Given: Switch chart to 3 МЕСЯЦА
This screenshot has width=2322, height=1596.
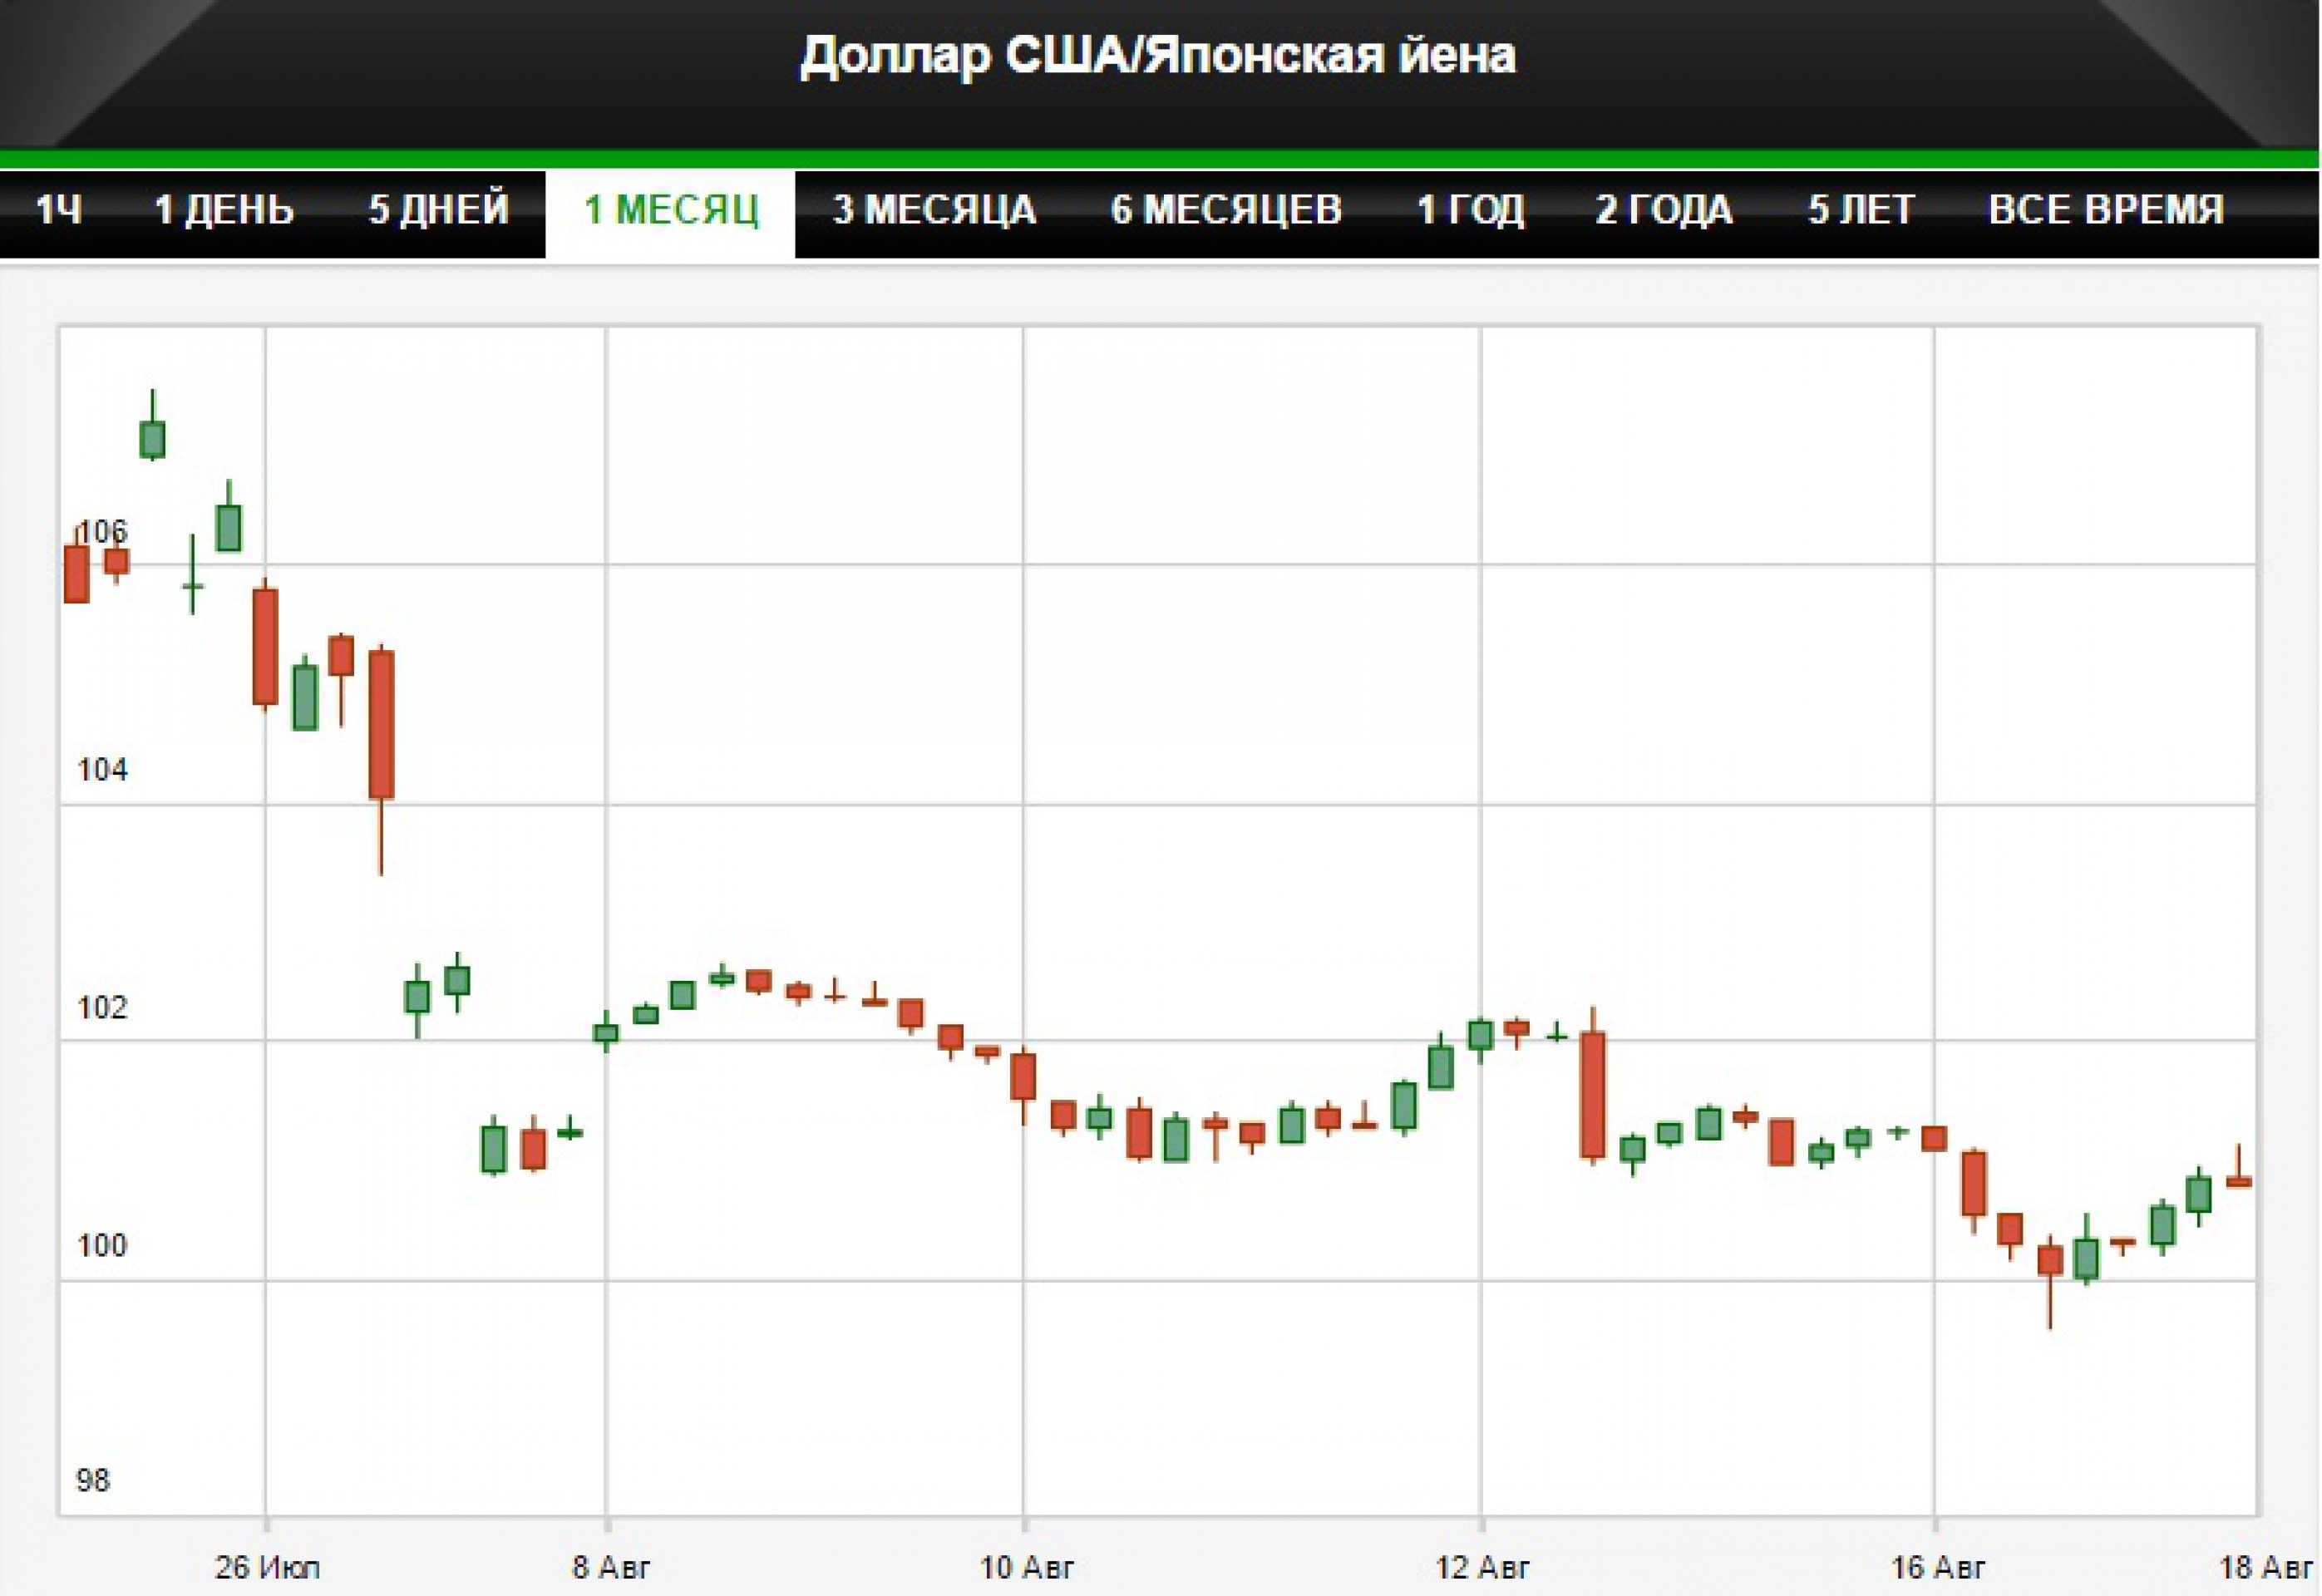Looking at the screenshot, I should [x=934, y=211].
